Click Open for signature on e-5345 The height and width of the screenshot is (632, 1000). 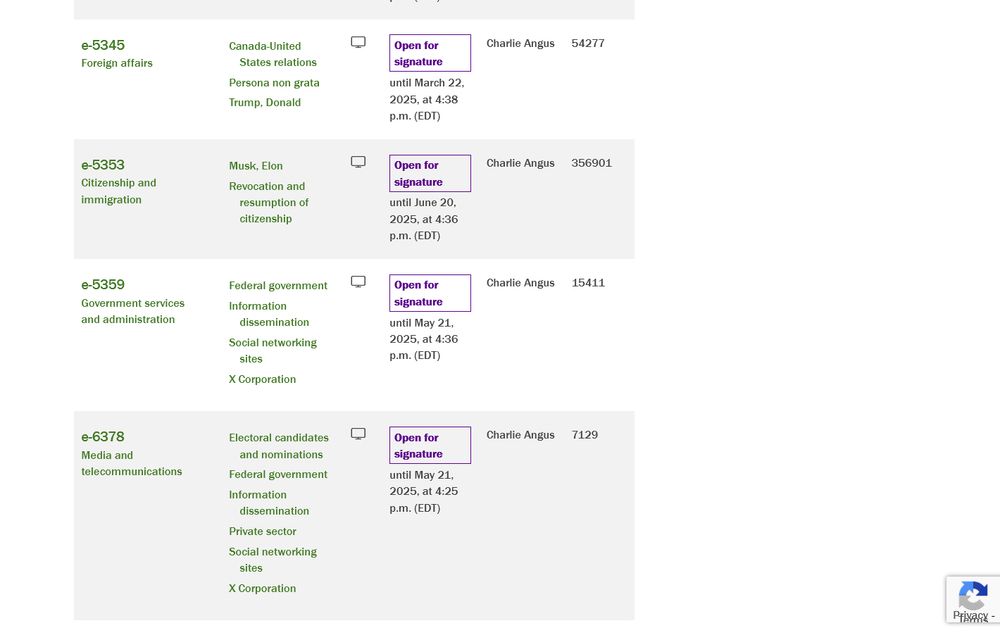tap(430, 53)
